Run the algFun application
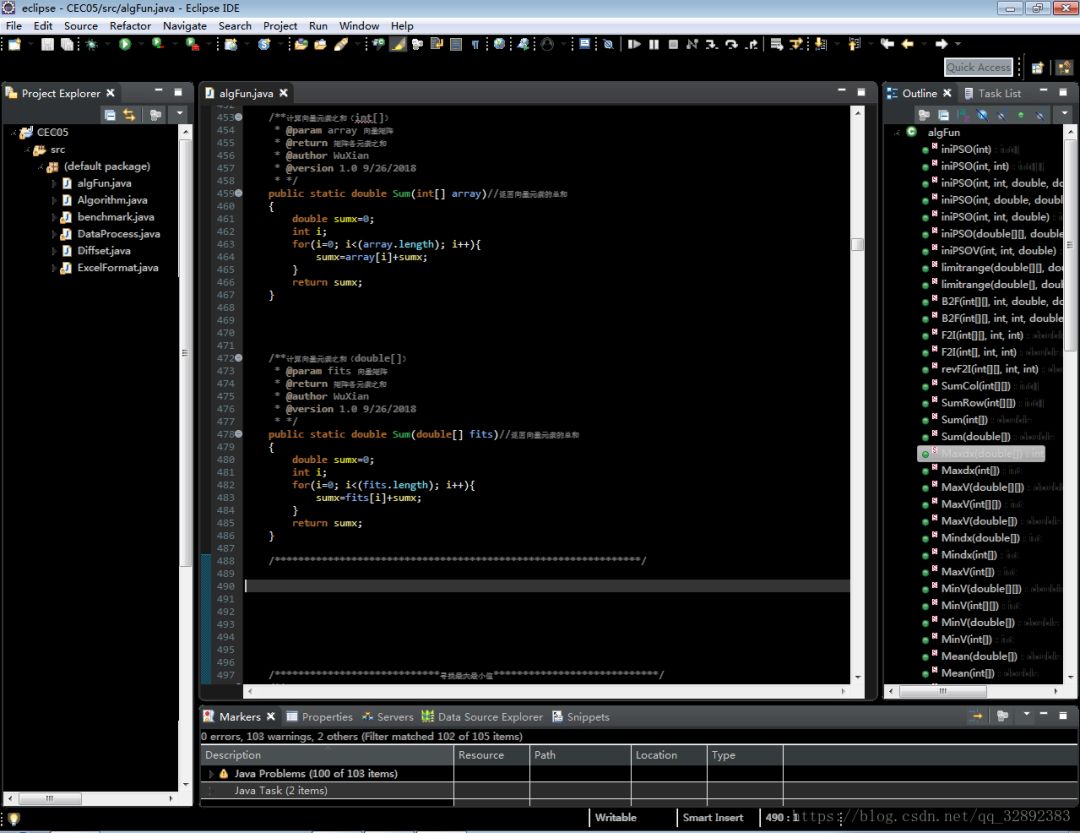 (124, 45)
